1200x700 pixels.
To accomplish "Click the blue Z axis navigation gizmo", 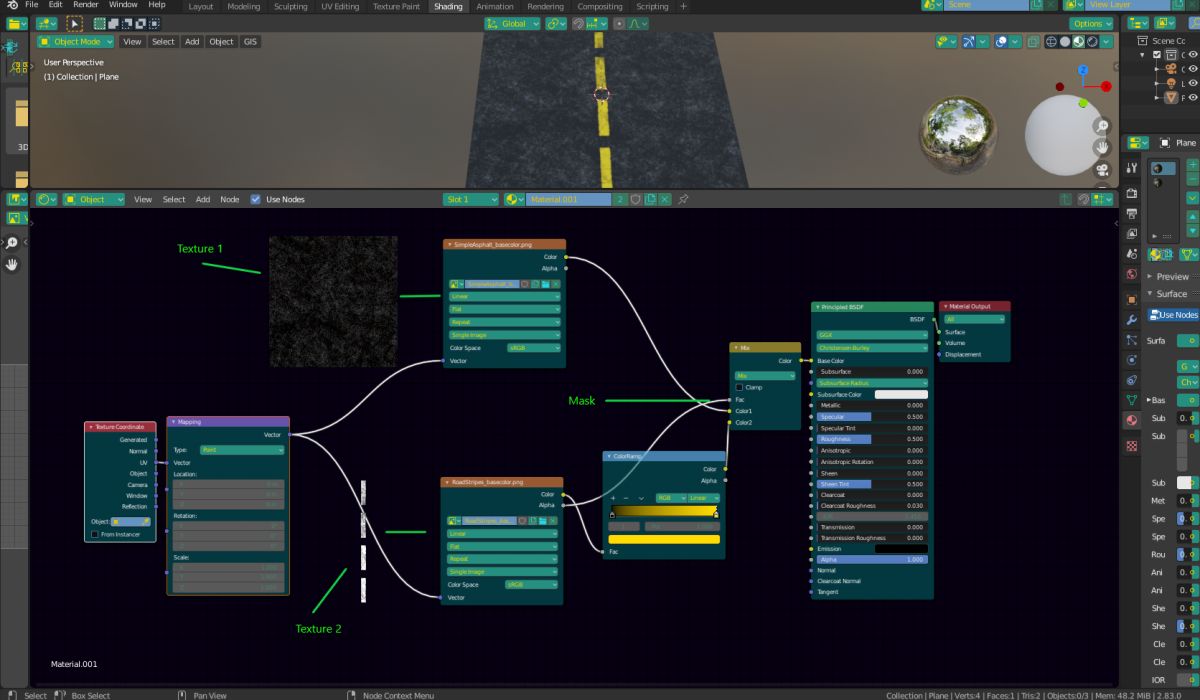I will (x=1083, y=71).
